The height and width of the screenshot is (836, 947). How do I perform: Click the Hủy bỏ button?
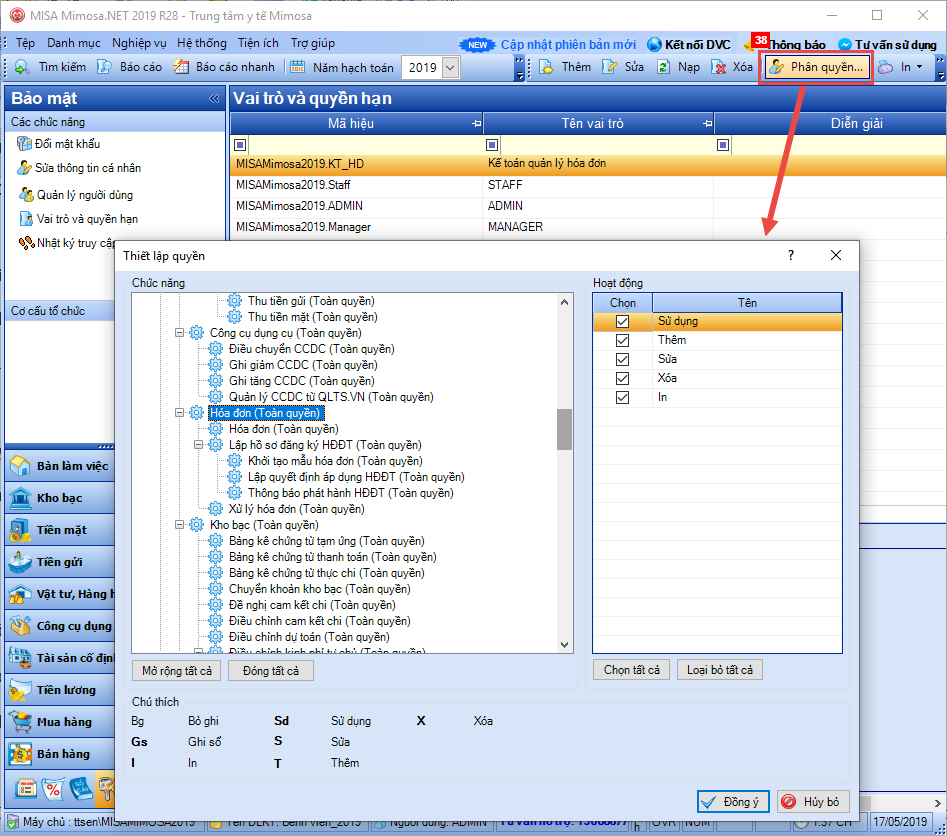pos(813,802)
